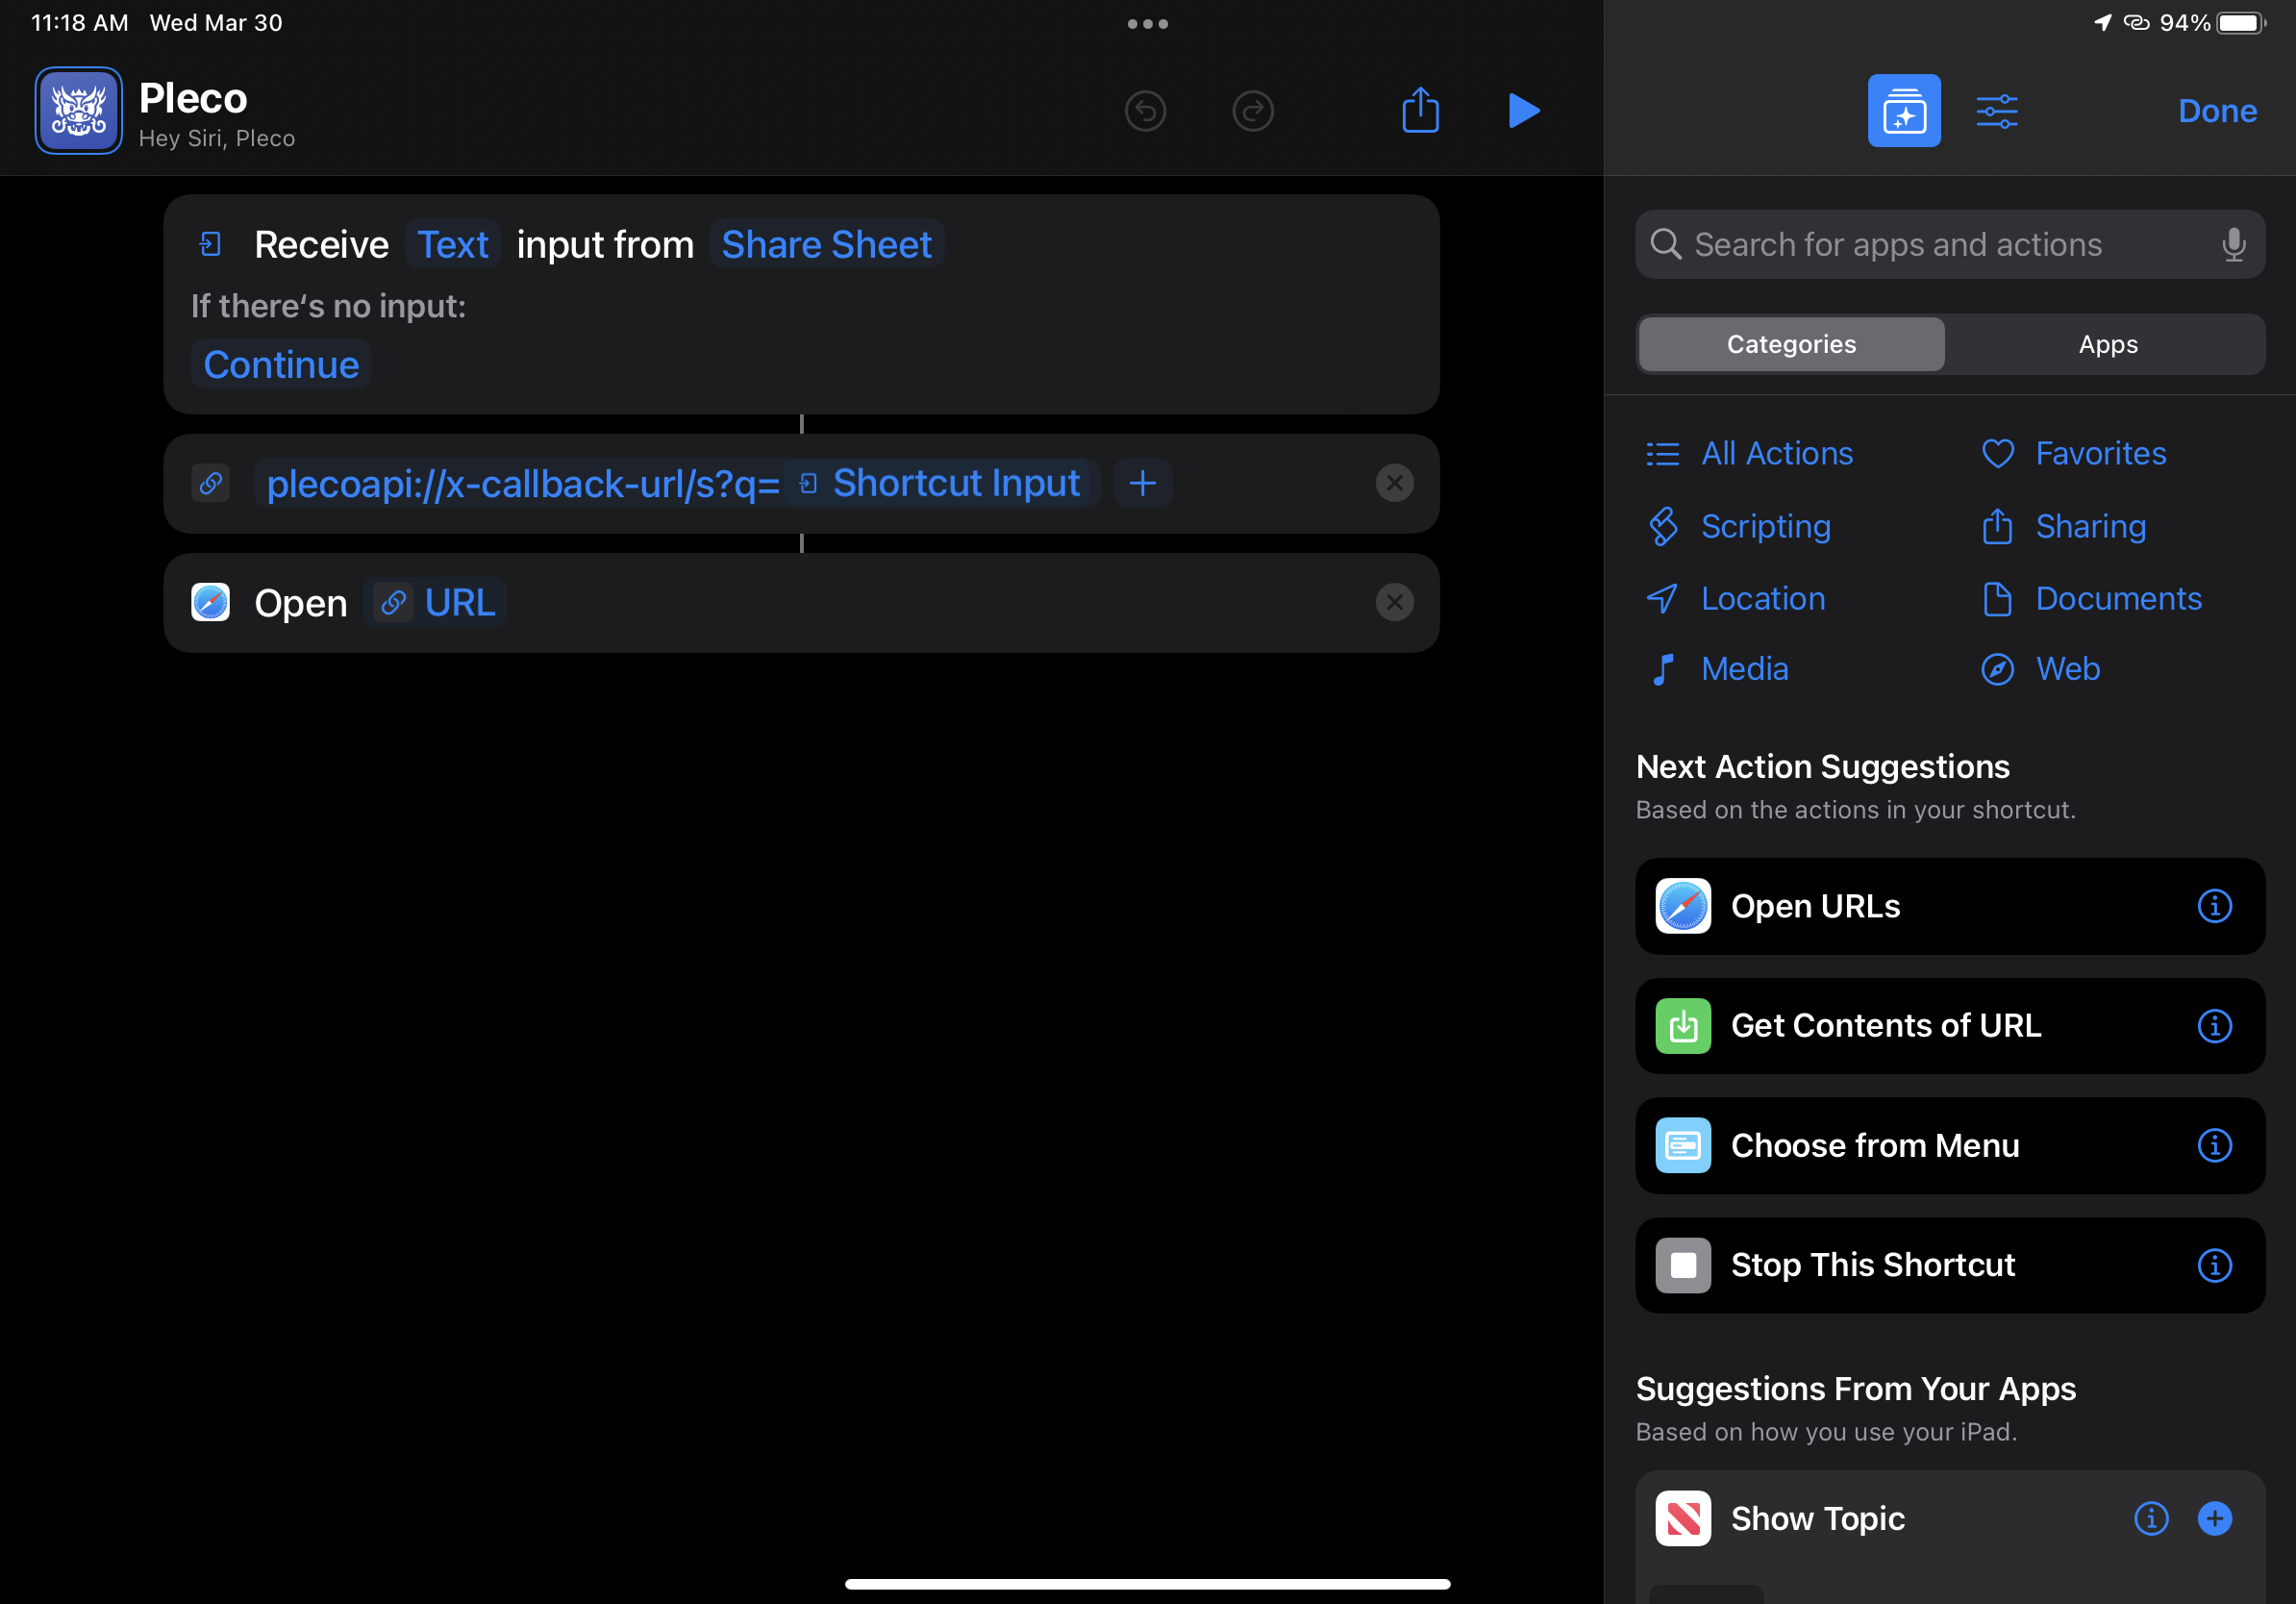Open the action library panel
The image size is (2296, 1604).
(x=1904, y=111)
